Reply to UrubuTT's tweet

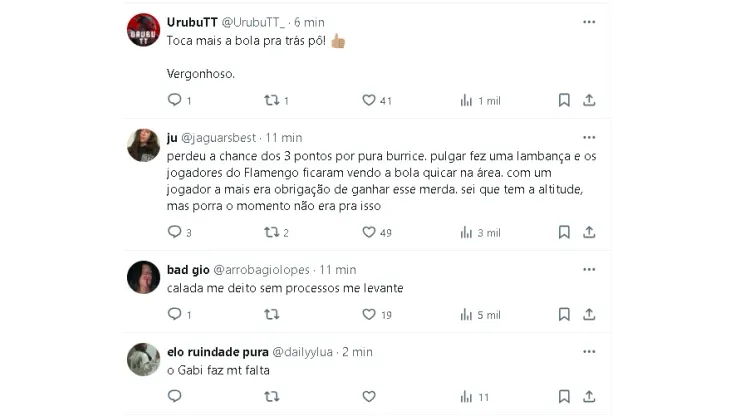(175, 100)
